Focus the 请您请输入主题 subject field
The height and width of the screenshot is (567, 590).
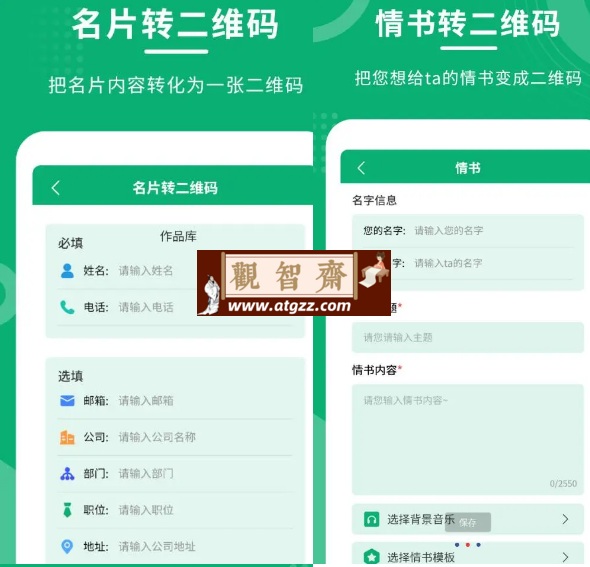[468, 337]
